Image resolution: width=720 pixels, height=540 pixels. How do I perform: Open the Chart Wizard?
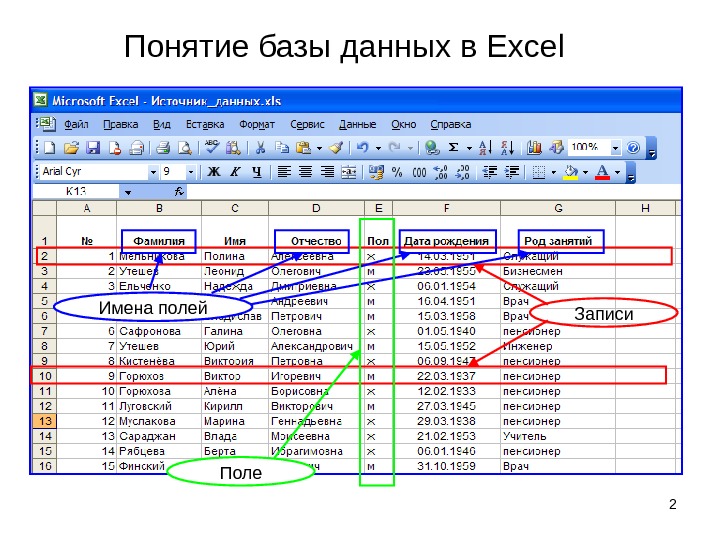click(534, 148)
